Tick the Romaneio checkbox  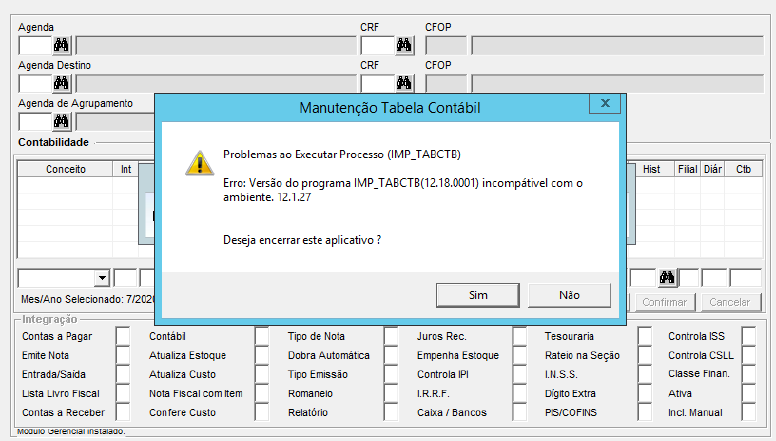391,393
